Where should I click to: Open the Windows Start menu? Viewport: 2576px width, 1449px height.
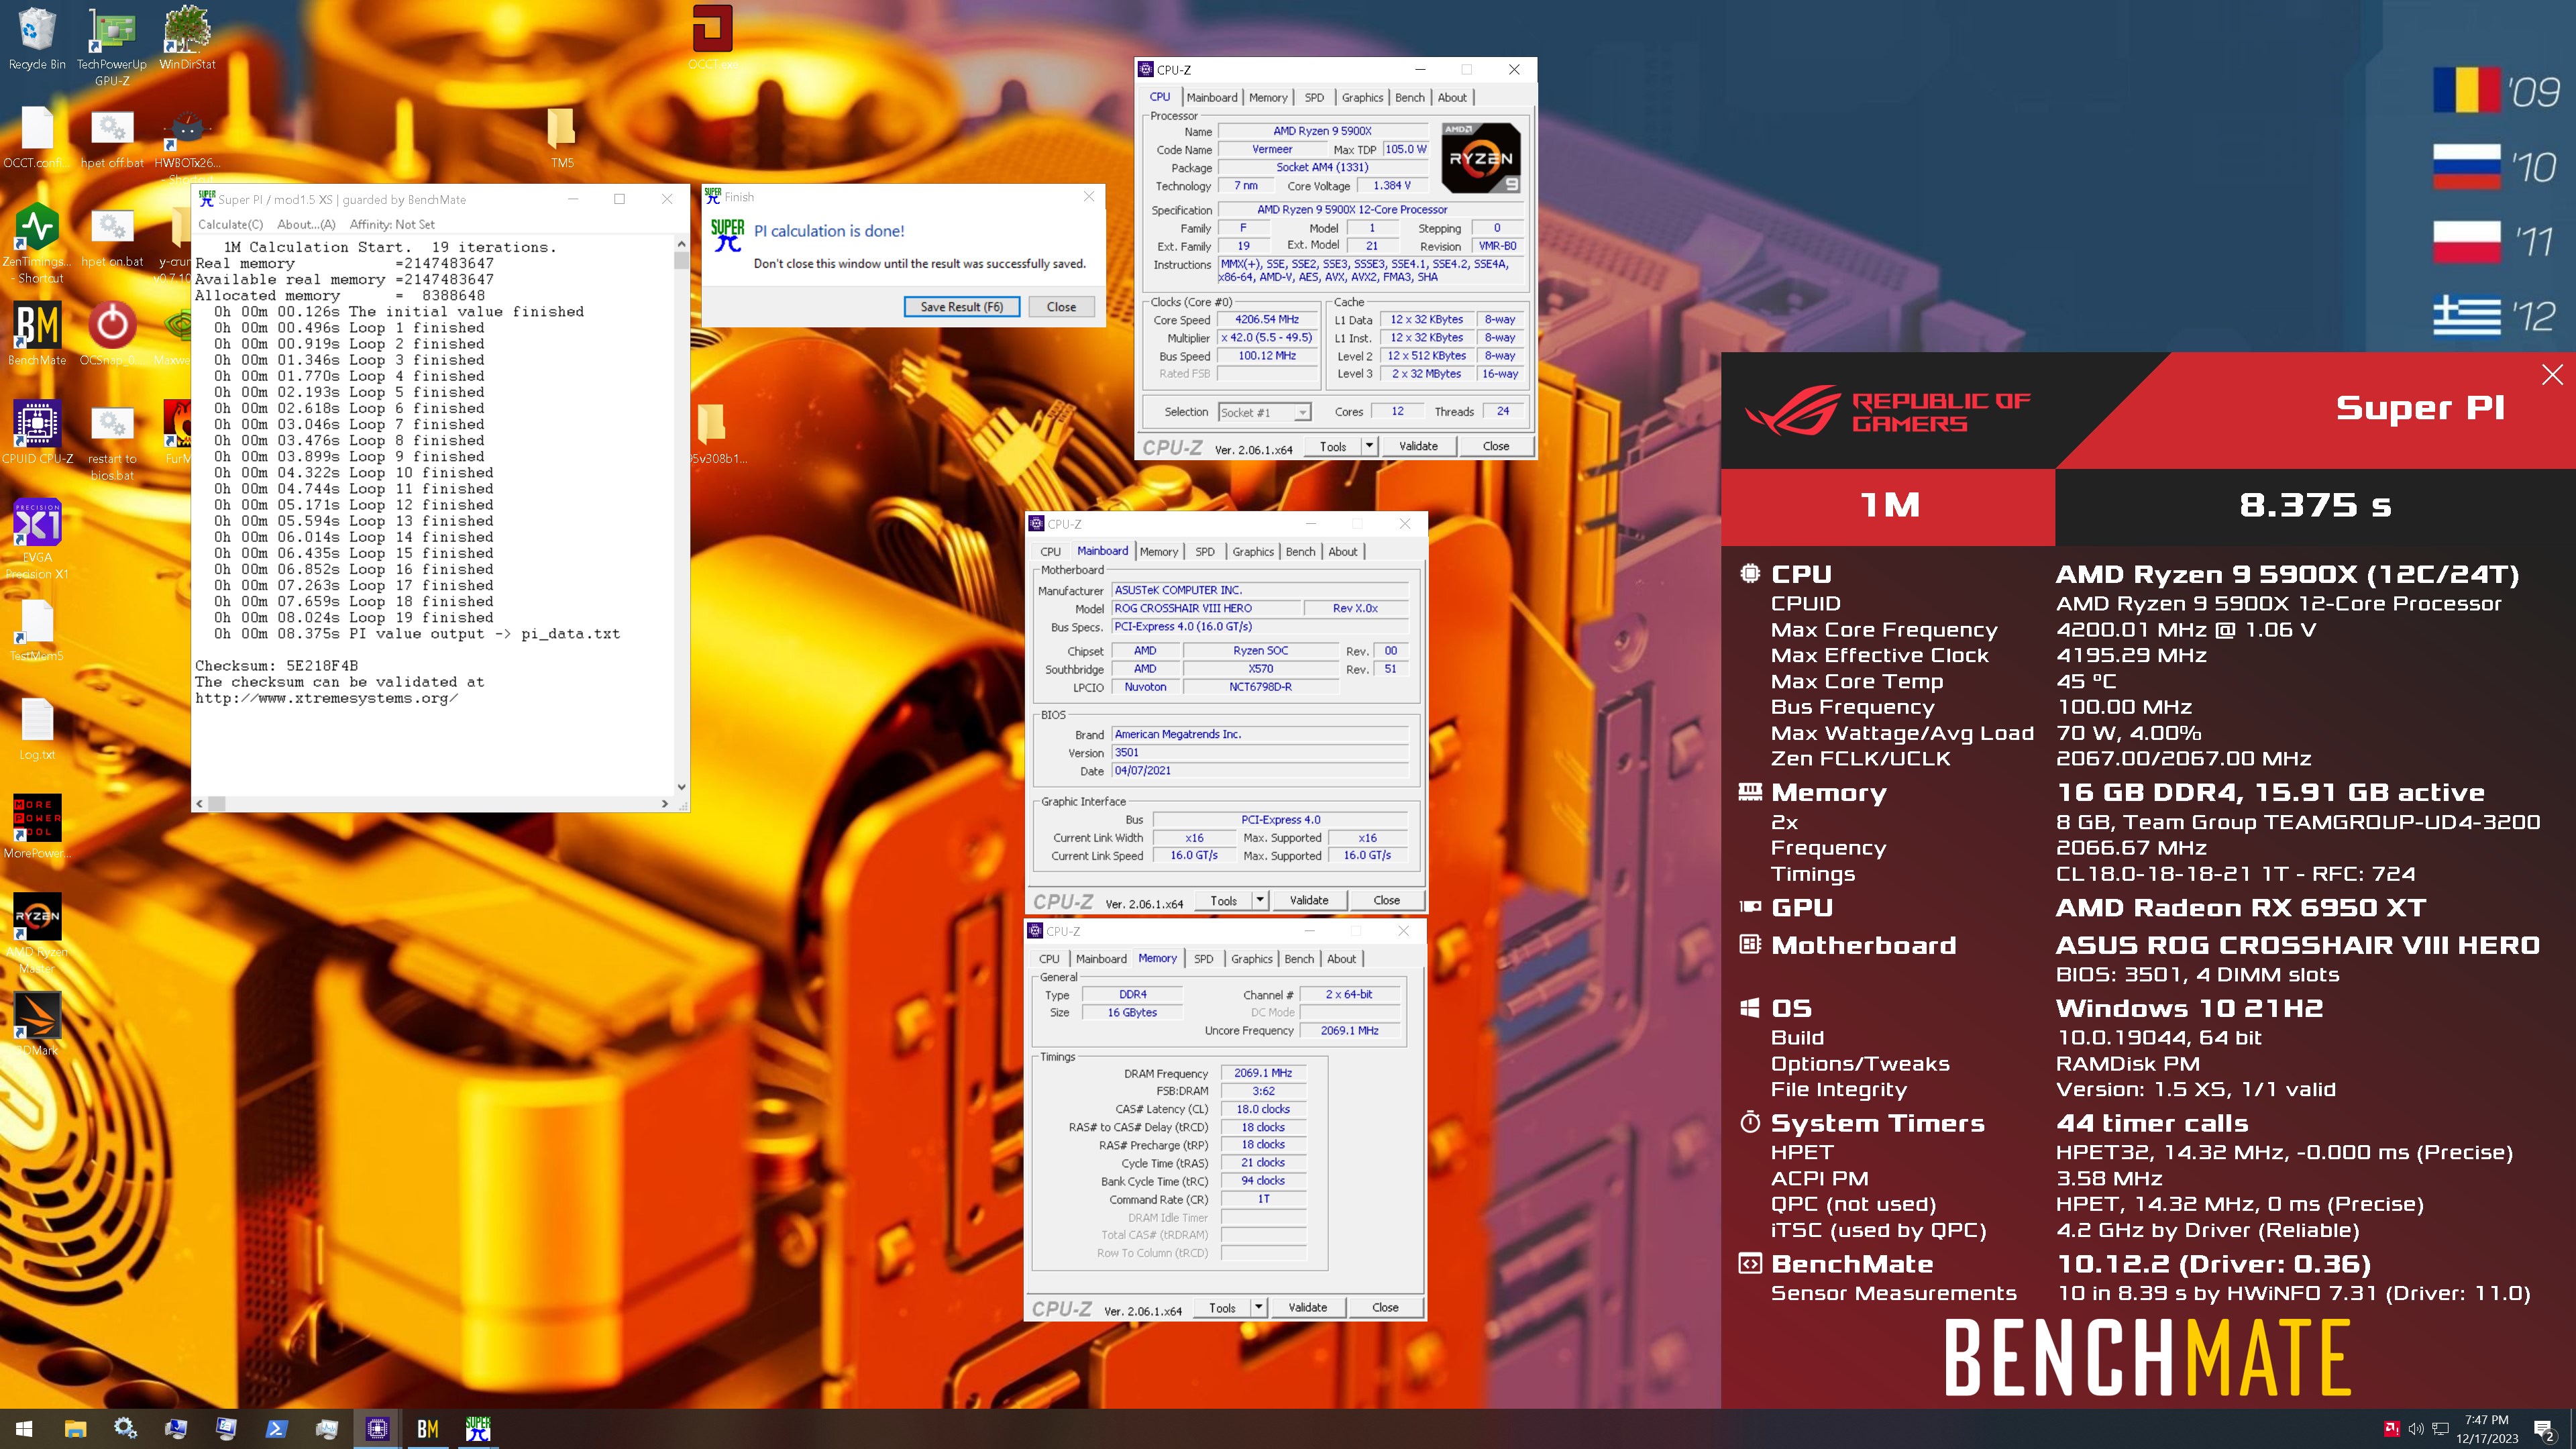[x=24, y=1429]
